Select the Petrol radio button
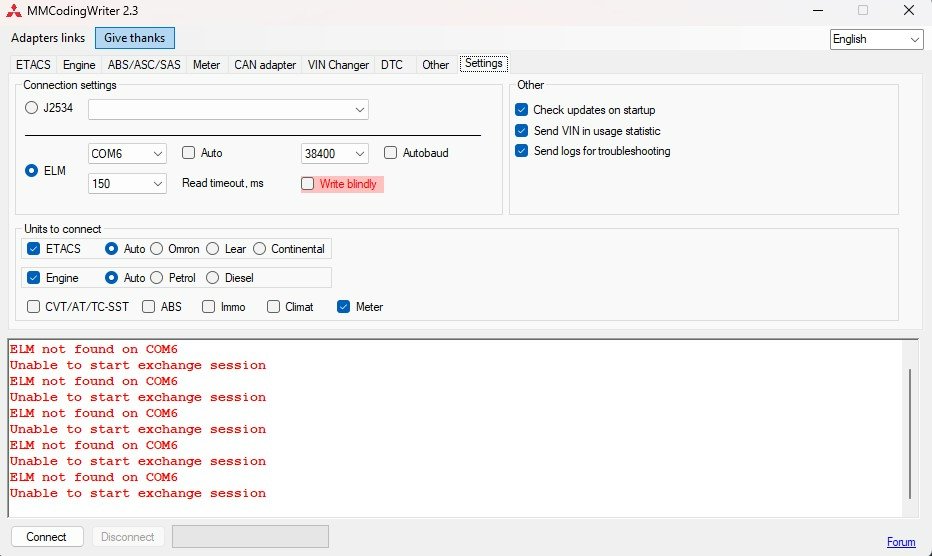Viewport: 932px width, 556px height. click(x=156, y=278)
